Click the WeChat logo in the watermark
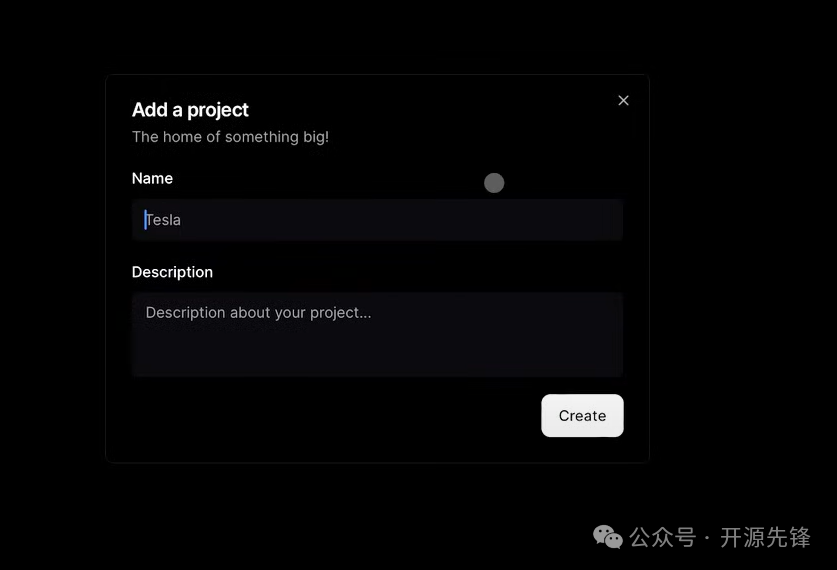 (607, 537)
